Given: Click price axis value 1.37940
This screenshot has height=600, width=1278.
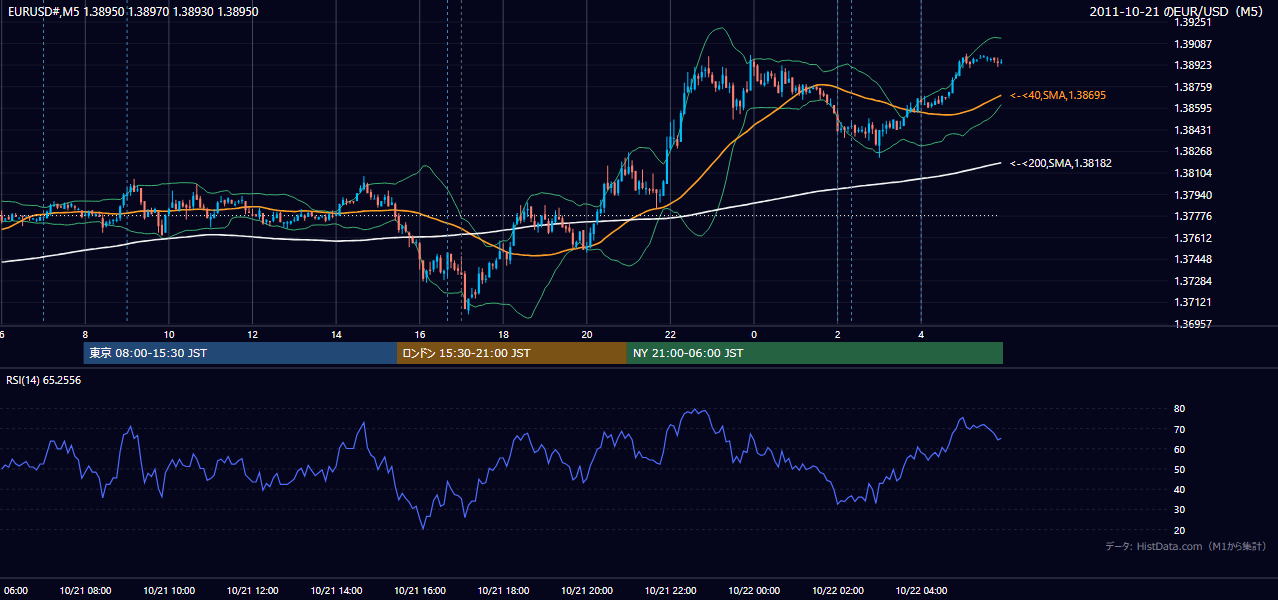Looking at the screenshot, I should pos(1192,195).
